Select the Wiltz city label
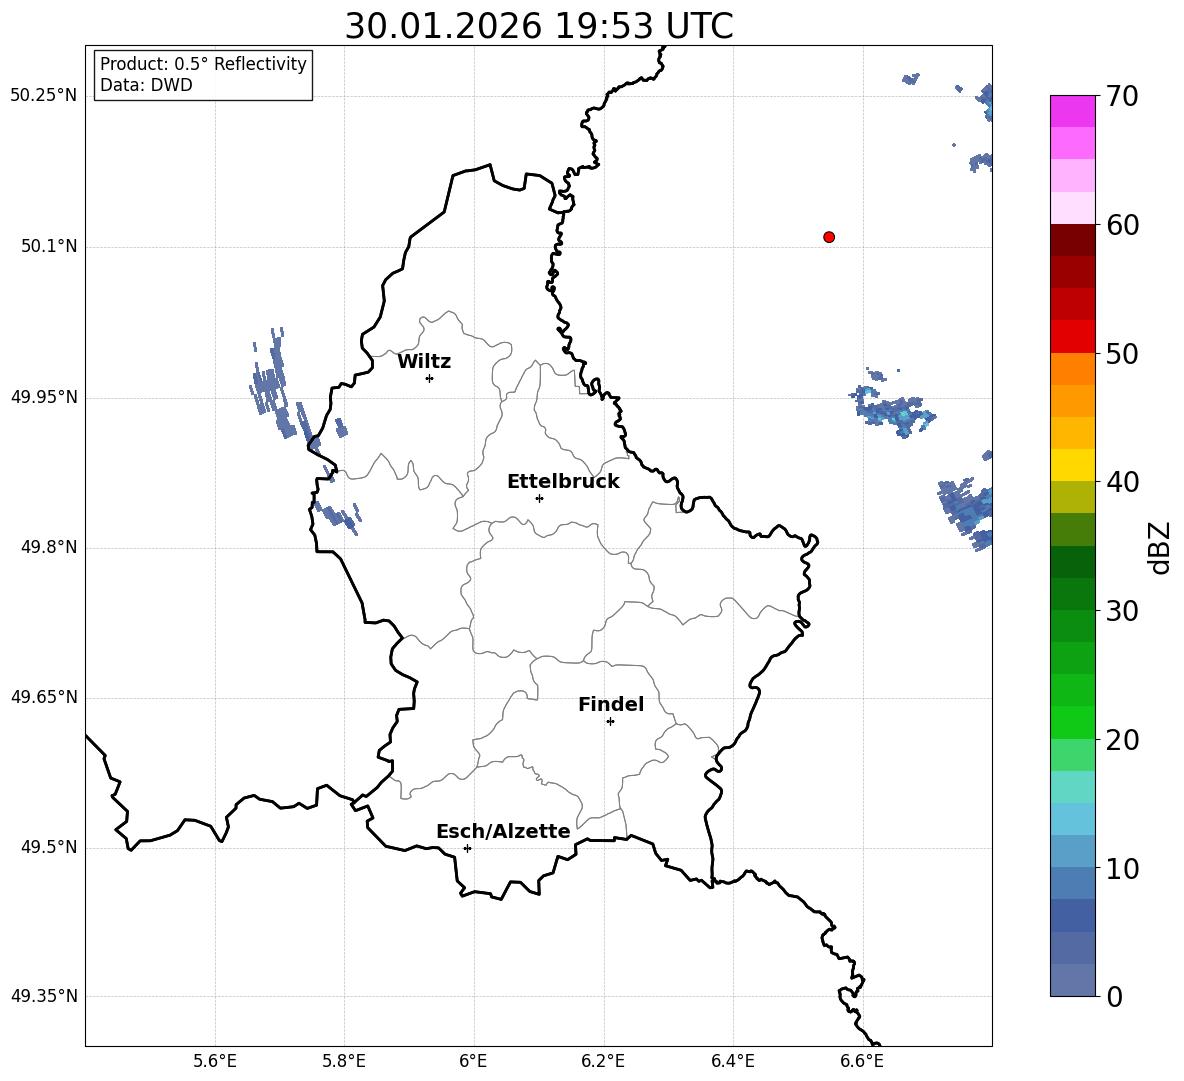Screen dimensions: 1184x1081 [x=424, y=362]
